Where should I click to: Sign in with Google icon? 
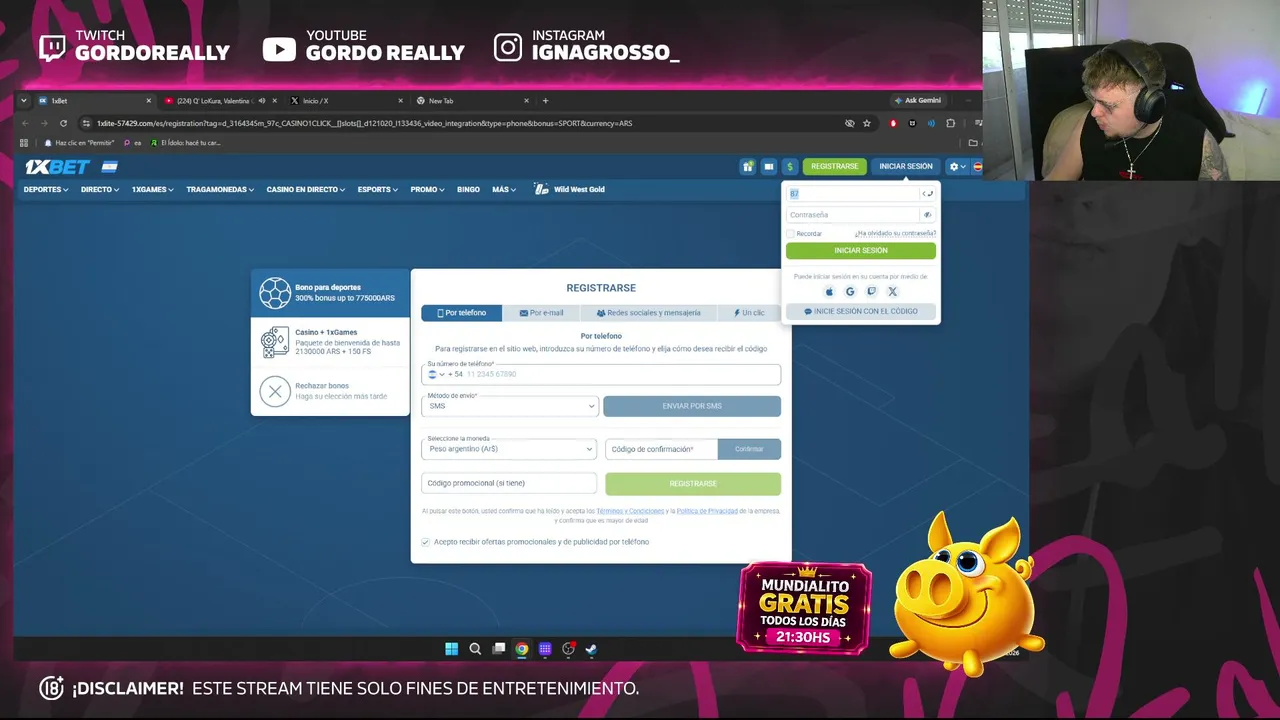tap(850, 292)
